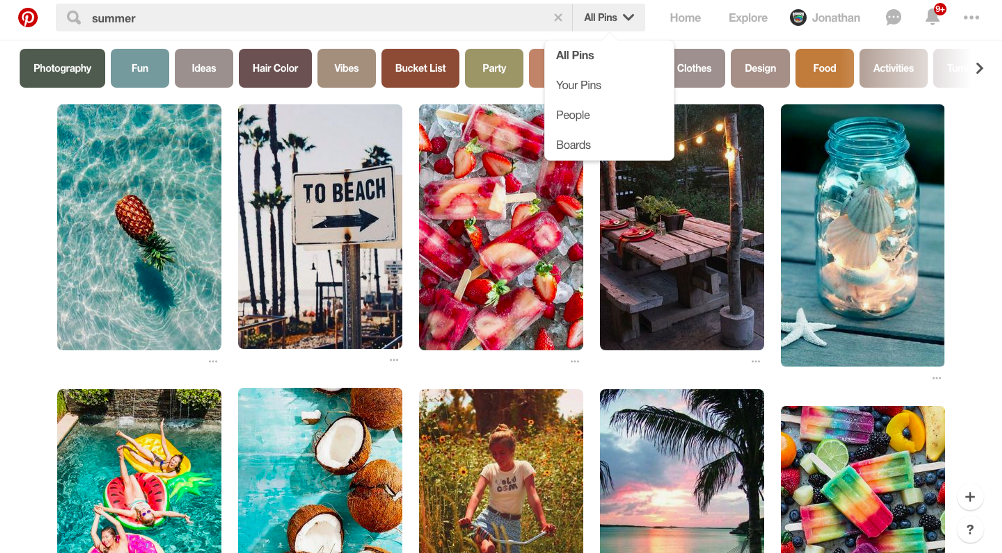Open the three-dot menu in header

click(971, 18)
